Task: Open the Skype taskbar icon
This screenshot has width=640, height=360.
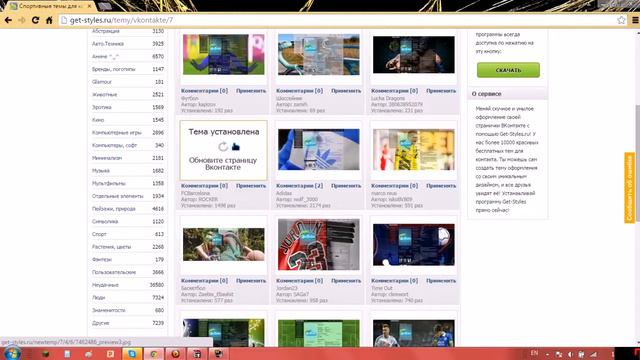Action: (132, 354)
